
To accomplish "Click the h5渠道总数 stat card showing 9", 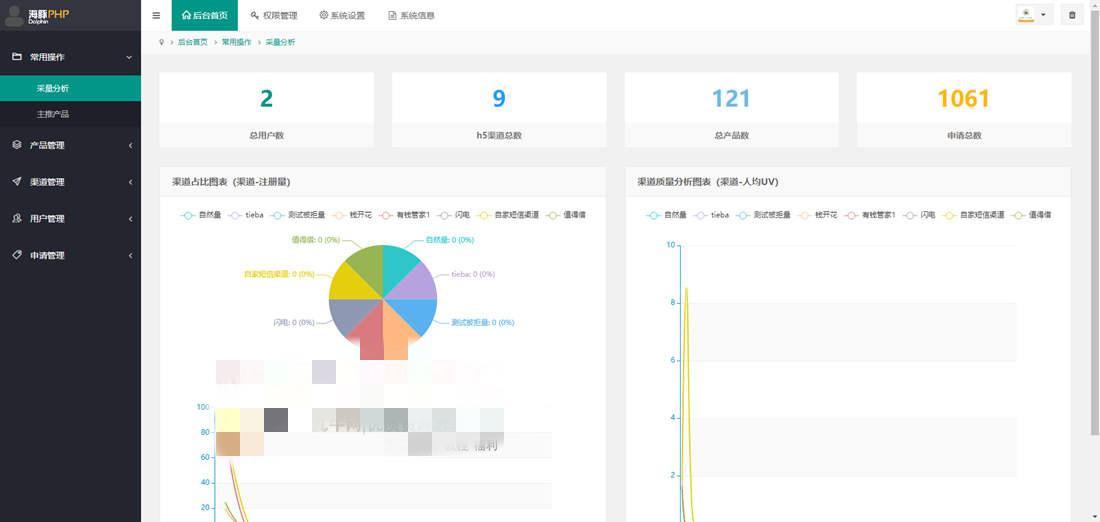I will pos(499,110).
